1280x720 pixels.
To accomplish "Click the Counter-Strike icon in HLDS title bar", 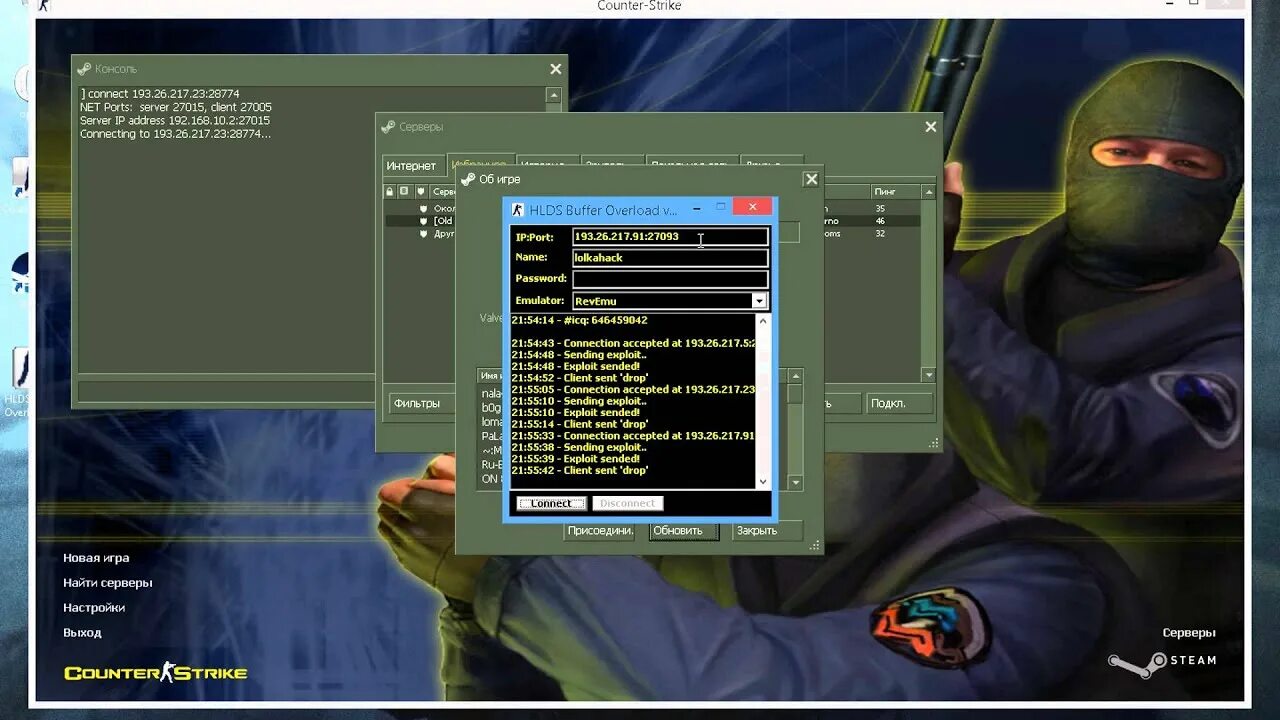I will 518,210.
